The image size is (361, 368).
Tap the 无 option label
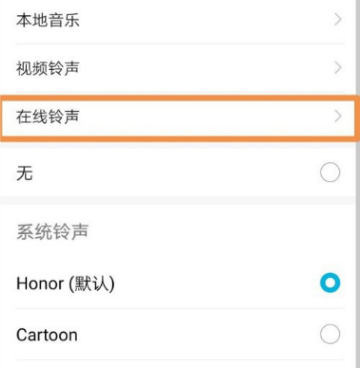[24, 173]
